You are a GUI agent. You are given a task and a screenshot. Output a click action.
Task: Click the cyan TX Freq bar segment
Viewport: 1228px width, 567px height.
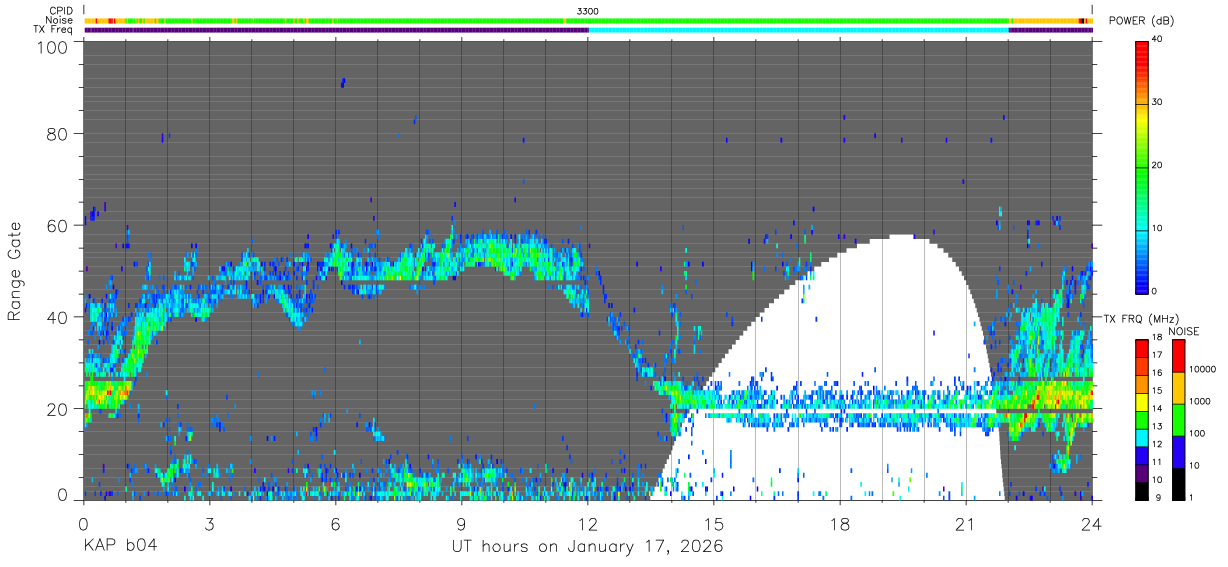(798, 30)
